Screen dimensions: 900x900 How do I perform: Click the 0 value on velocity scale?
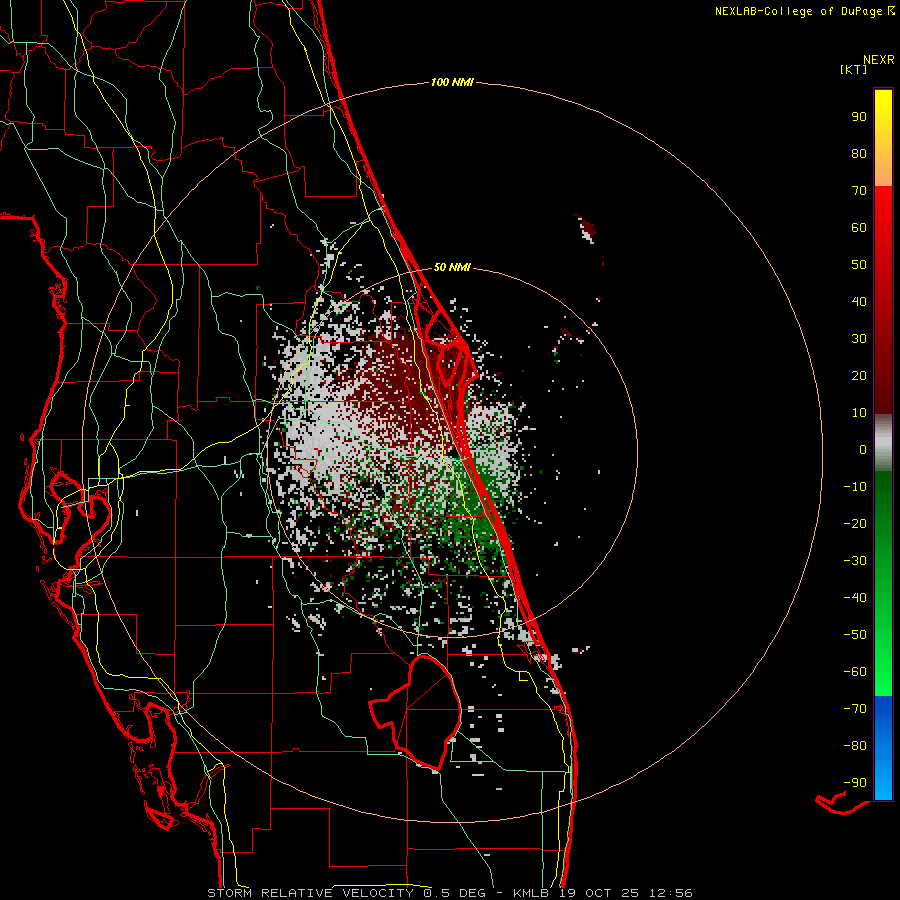863,450
